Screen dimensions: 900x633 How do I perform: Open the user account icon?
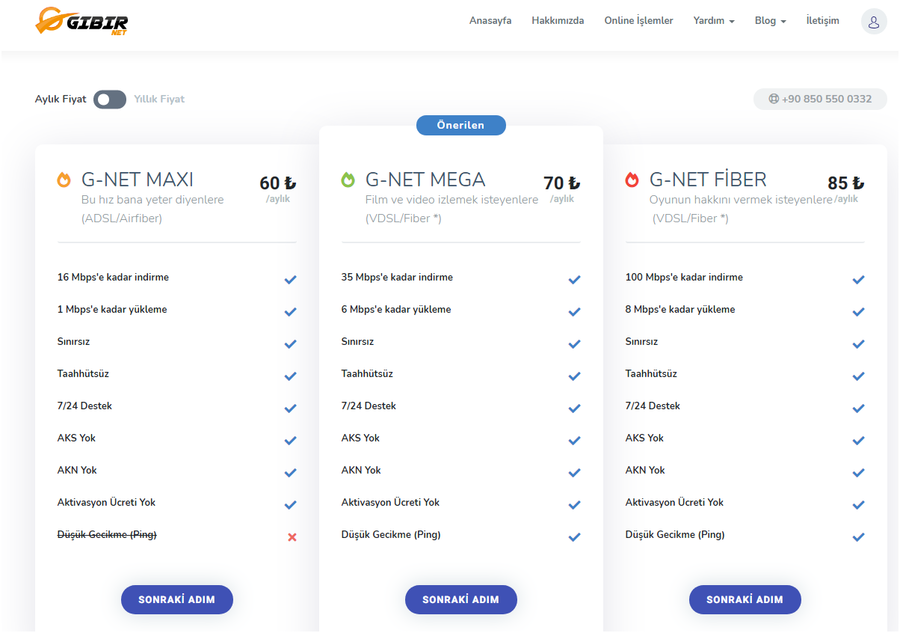[874, 22]
